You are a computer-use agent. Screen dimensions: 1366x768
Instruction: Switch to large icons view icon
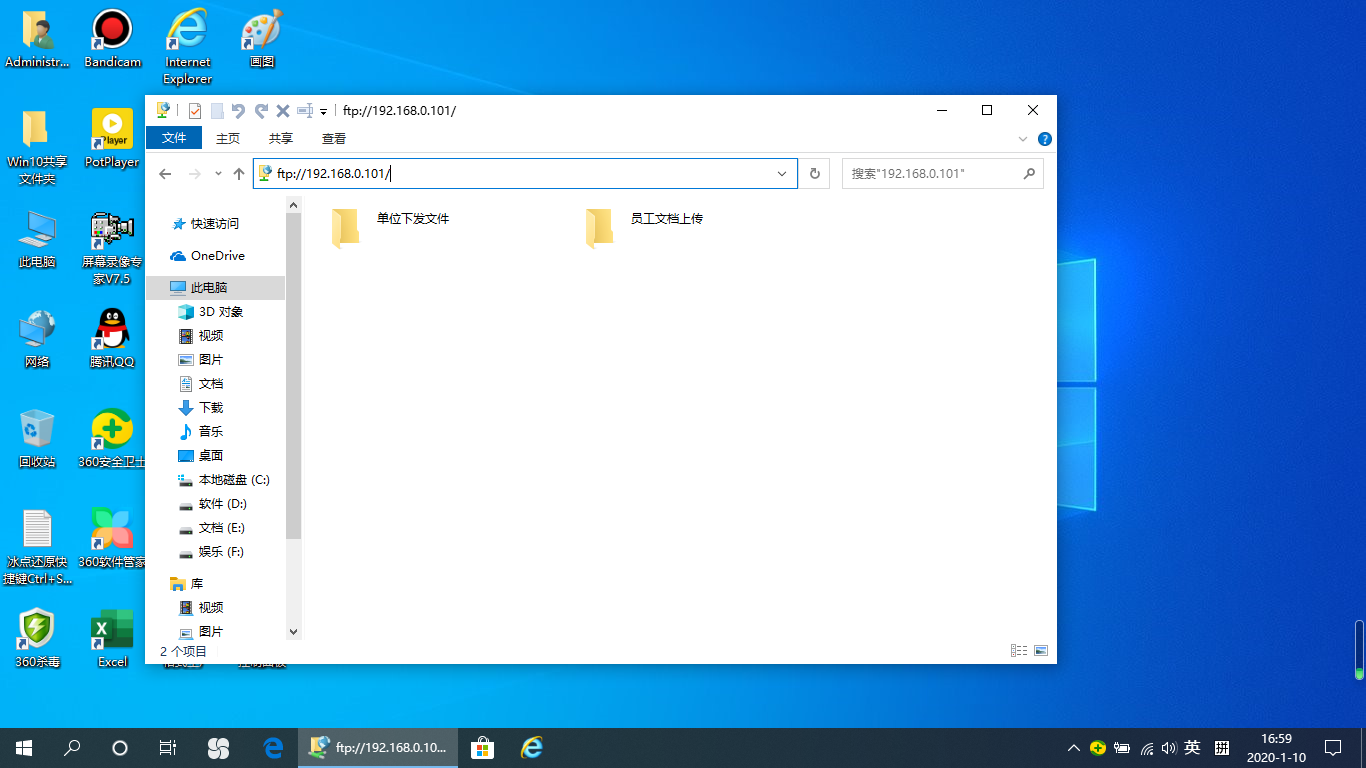pyautogui.click(x=1041, y=650)
